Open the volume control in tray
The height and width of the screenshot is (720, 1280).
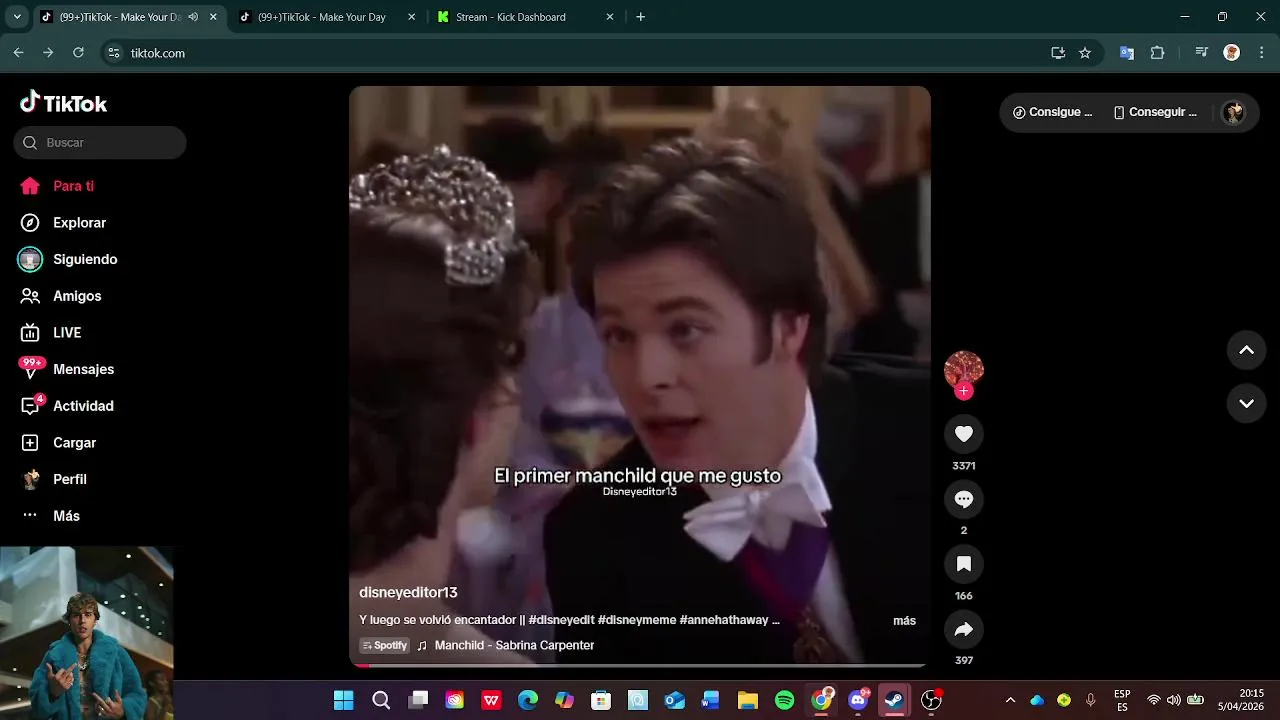coord(1173,701)
